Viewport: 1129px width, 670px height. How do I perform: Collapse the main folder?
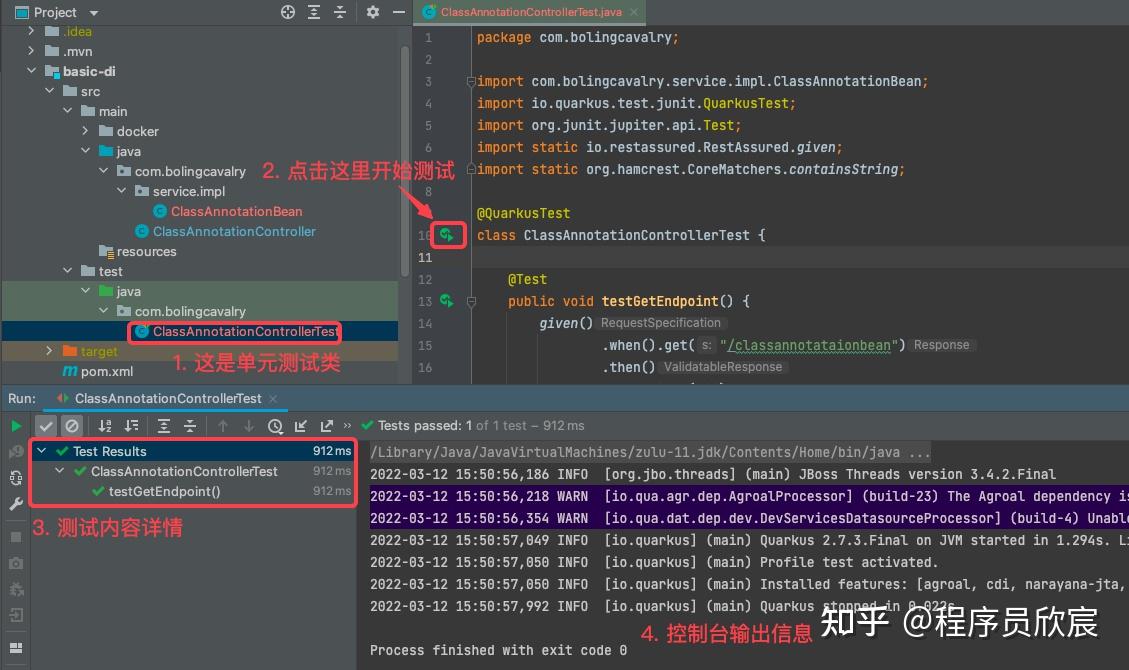[67, 111]
